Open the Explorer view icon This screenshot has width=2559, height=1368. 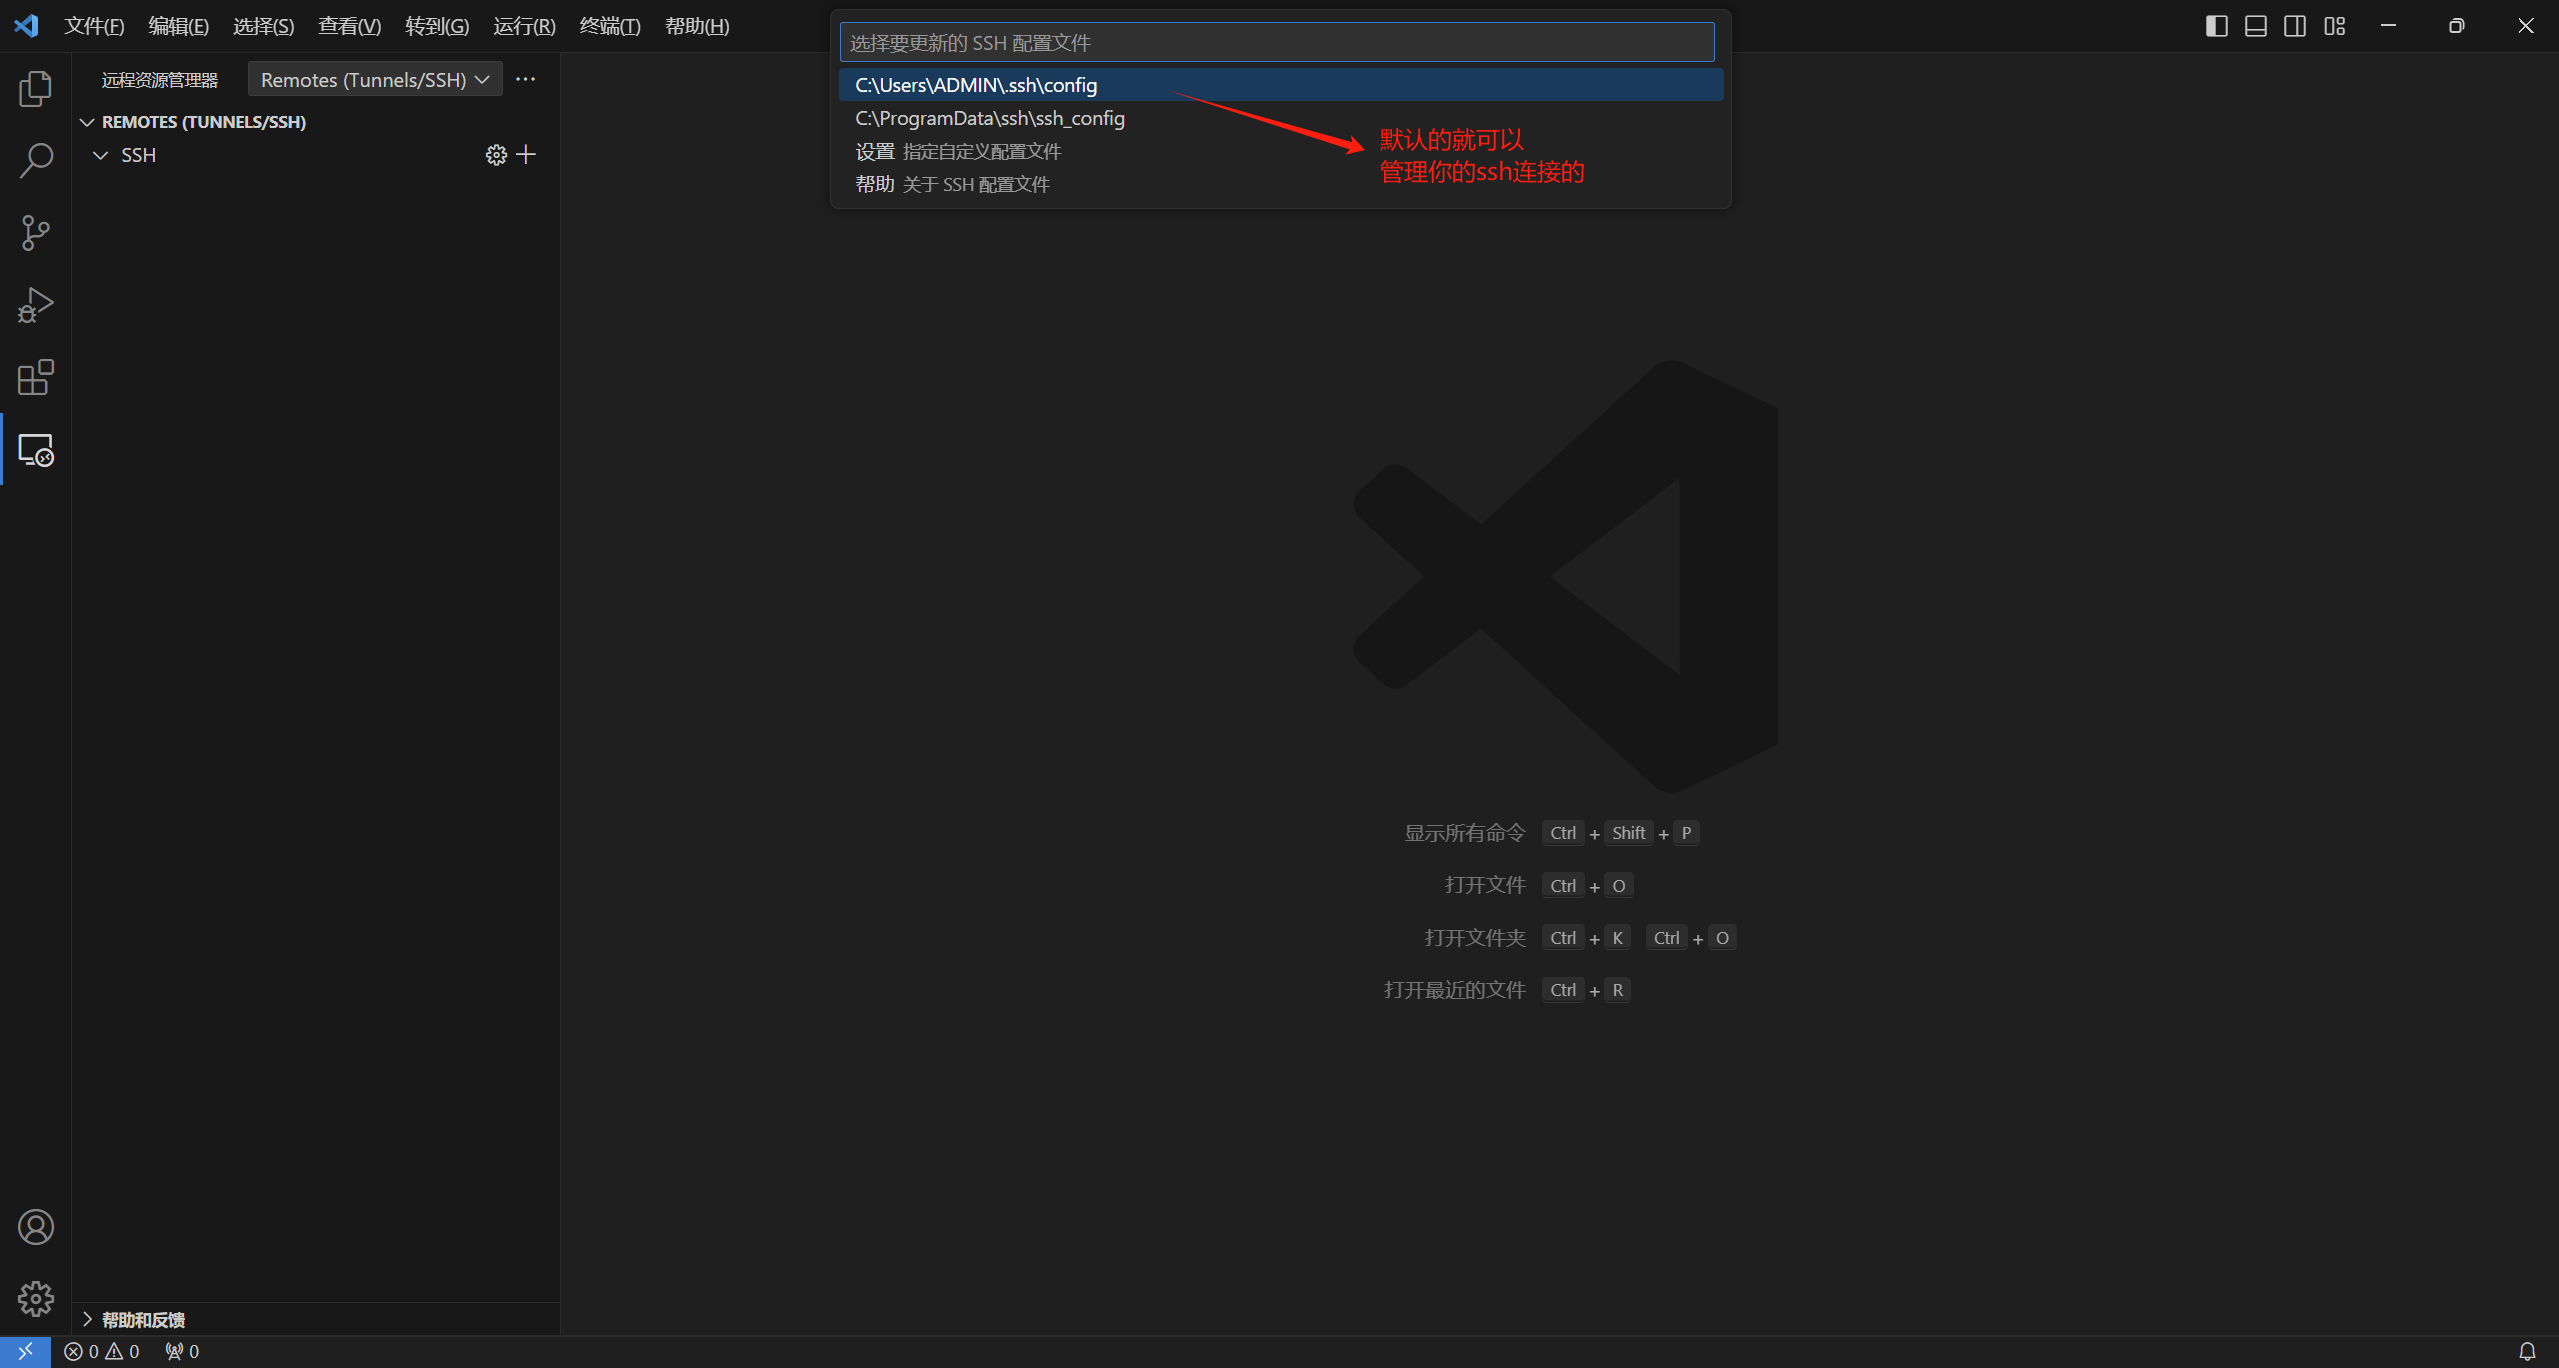pos(36,89)
